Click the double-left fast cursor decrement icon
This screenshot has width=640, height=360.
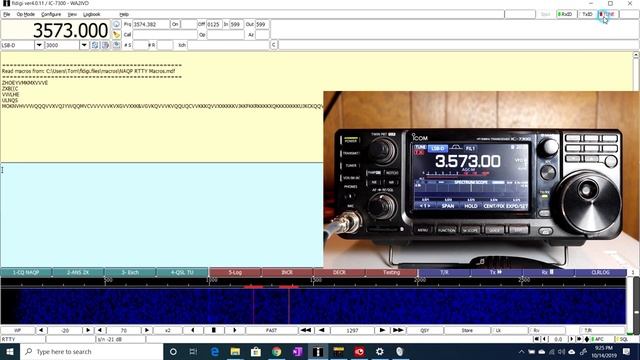tap(306, 330)
